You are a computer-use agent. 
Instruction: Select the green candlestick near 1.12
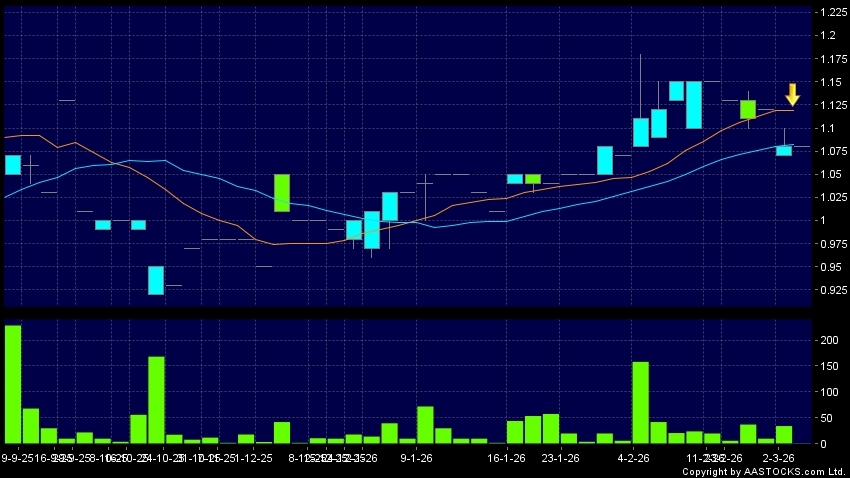748,109
